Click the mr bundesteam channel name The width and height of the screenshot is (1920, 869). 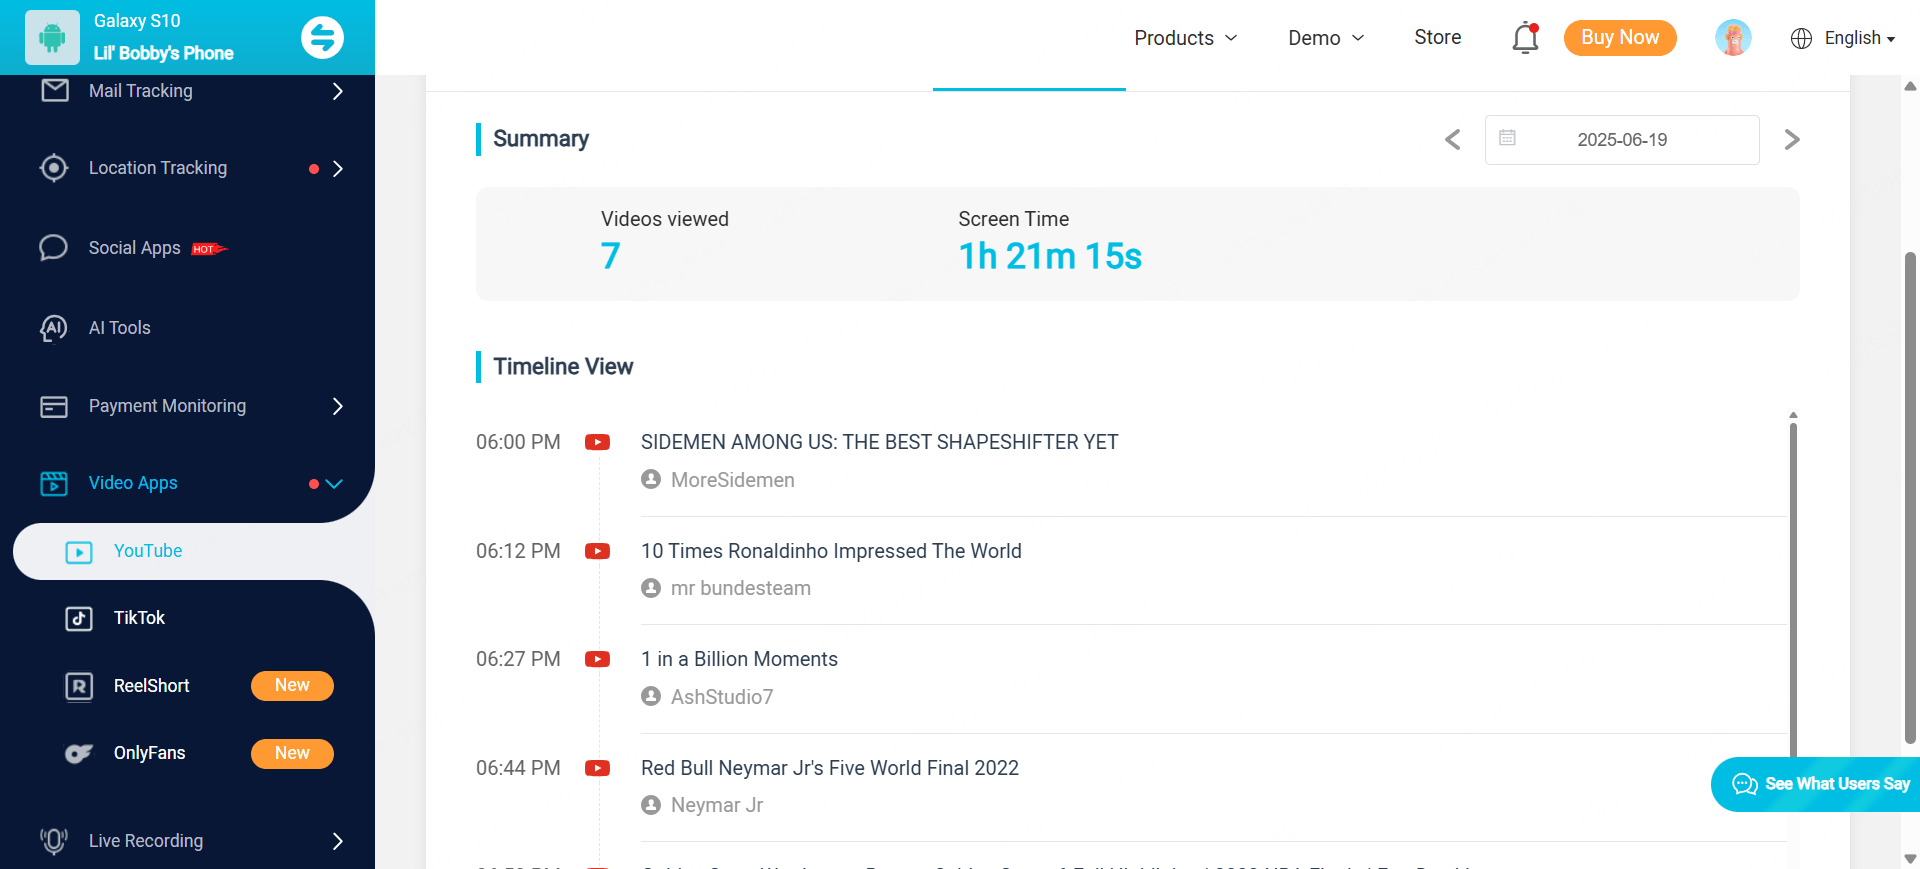741,588
